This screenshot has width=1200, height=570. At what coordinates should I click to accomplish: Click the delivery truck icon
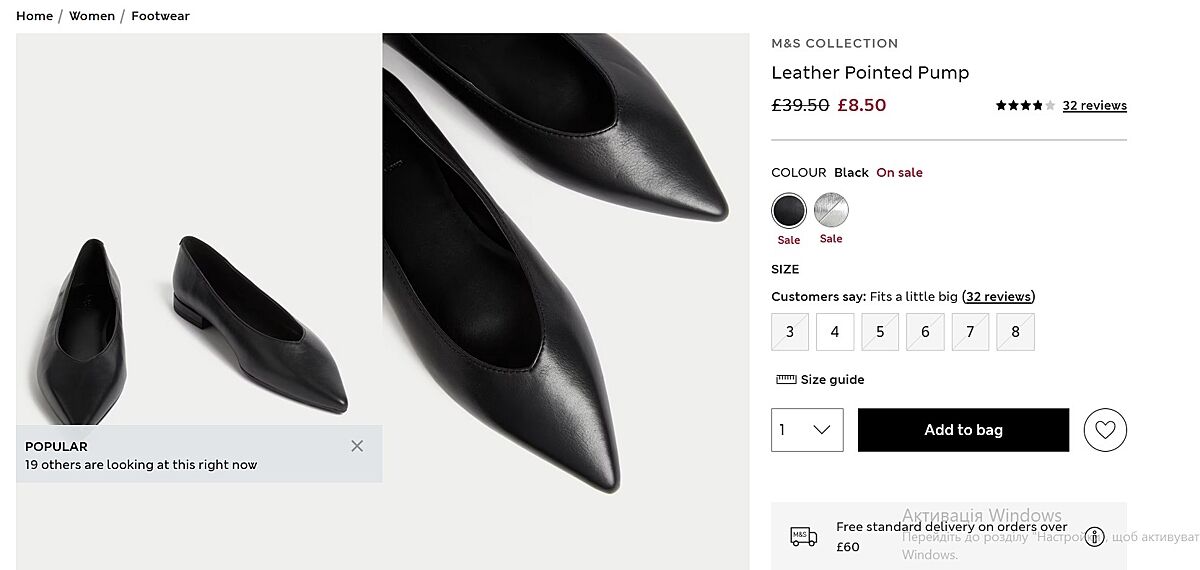coord(803,537)
